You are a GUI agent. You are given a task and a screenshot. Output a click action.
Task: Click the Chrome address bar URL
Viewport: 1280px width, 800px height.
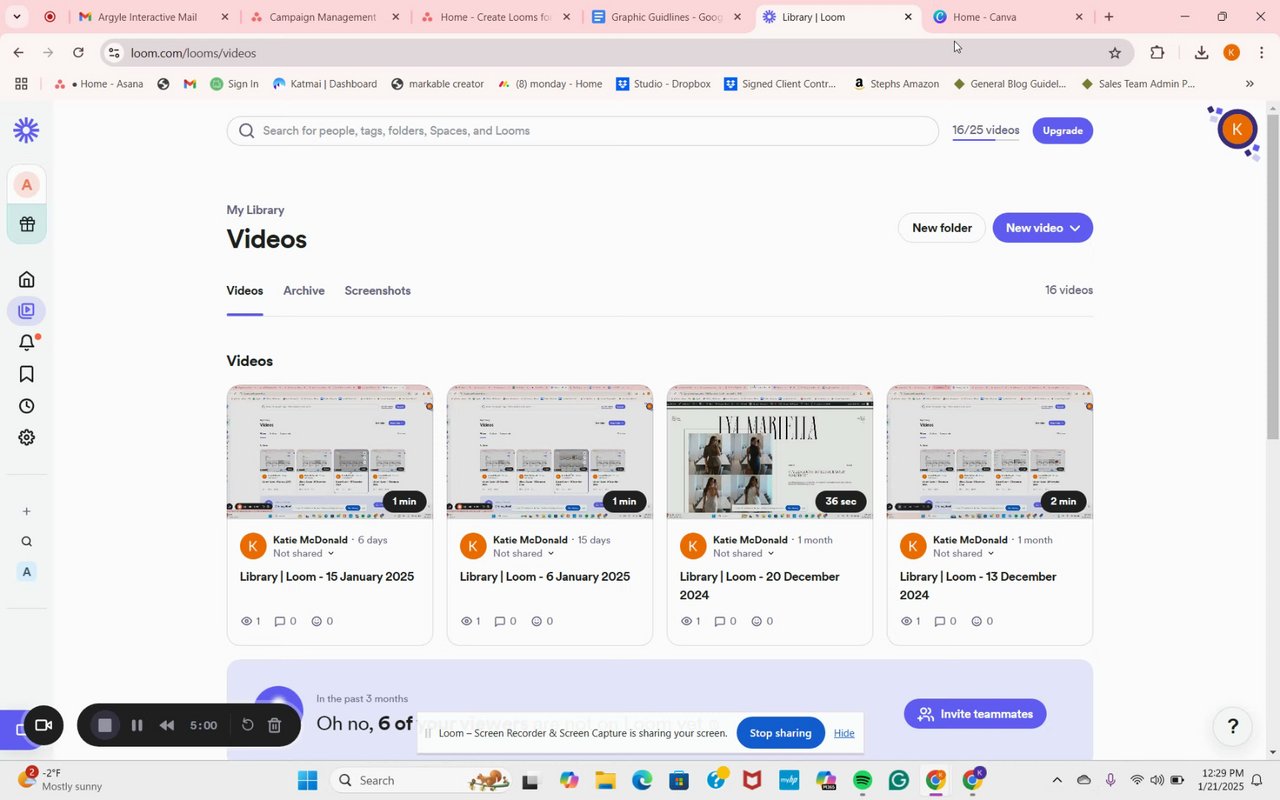point(193,53)
